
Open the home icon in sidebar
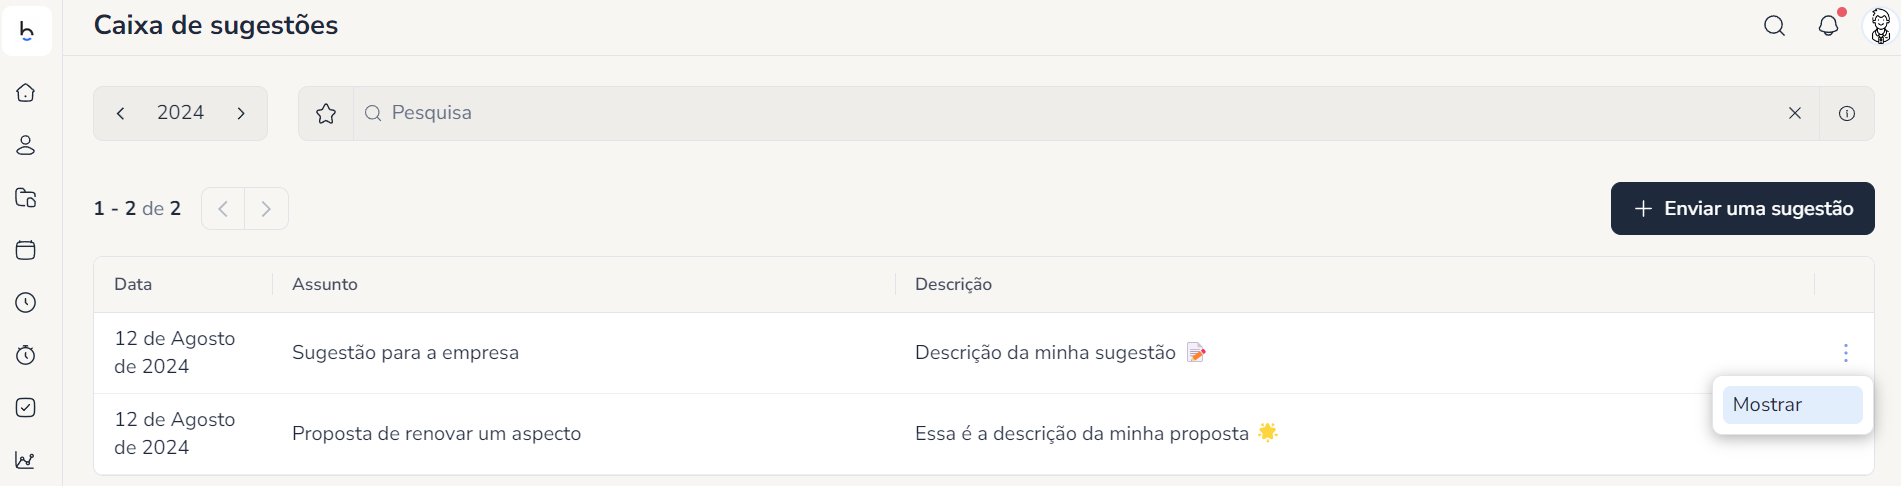26,93
